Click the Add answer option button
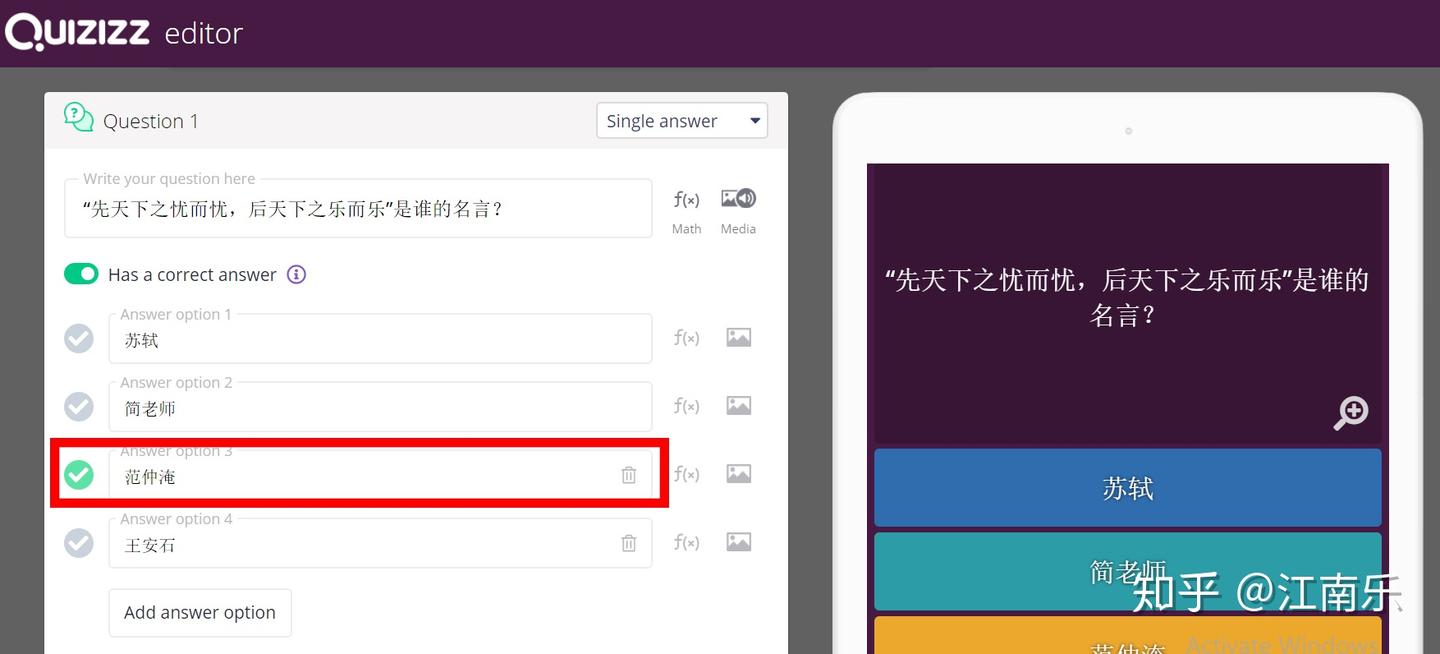The width and height of the screenshot is (1440, 654). pyautogui.click(x=199, y=612)
